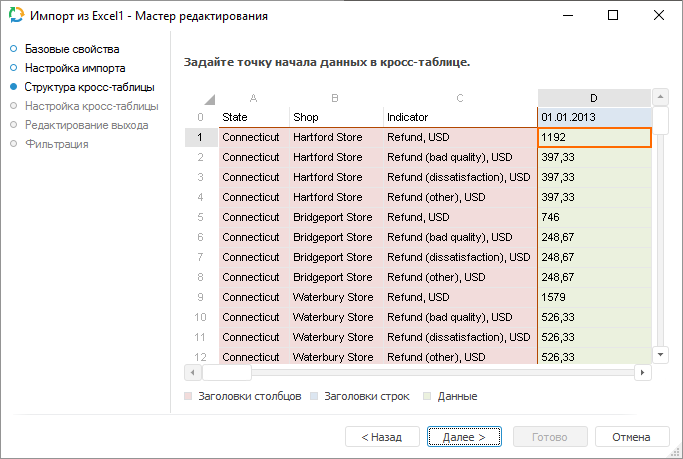
Task: Select cell with value 1192
Action: [594, 137]
